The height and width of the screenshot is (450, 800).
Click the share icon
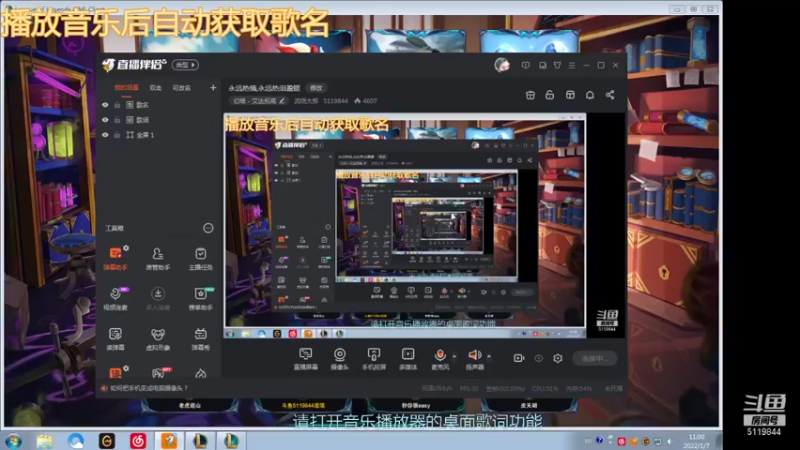[x=610, y=95]
